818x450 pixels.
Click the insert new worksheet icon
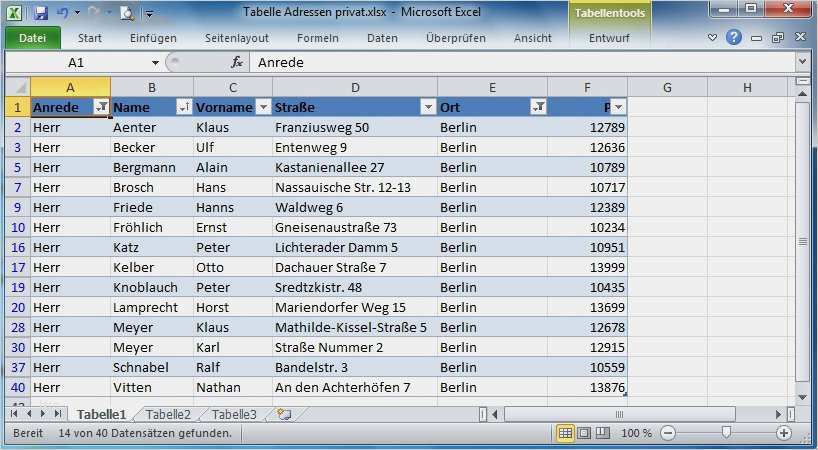pos(284,414)
